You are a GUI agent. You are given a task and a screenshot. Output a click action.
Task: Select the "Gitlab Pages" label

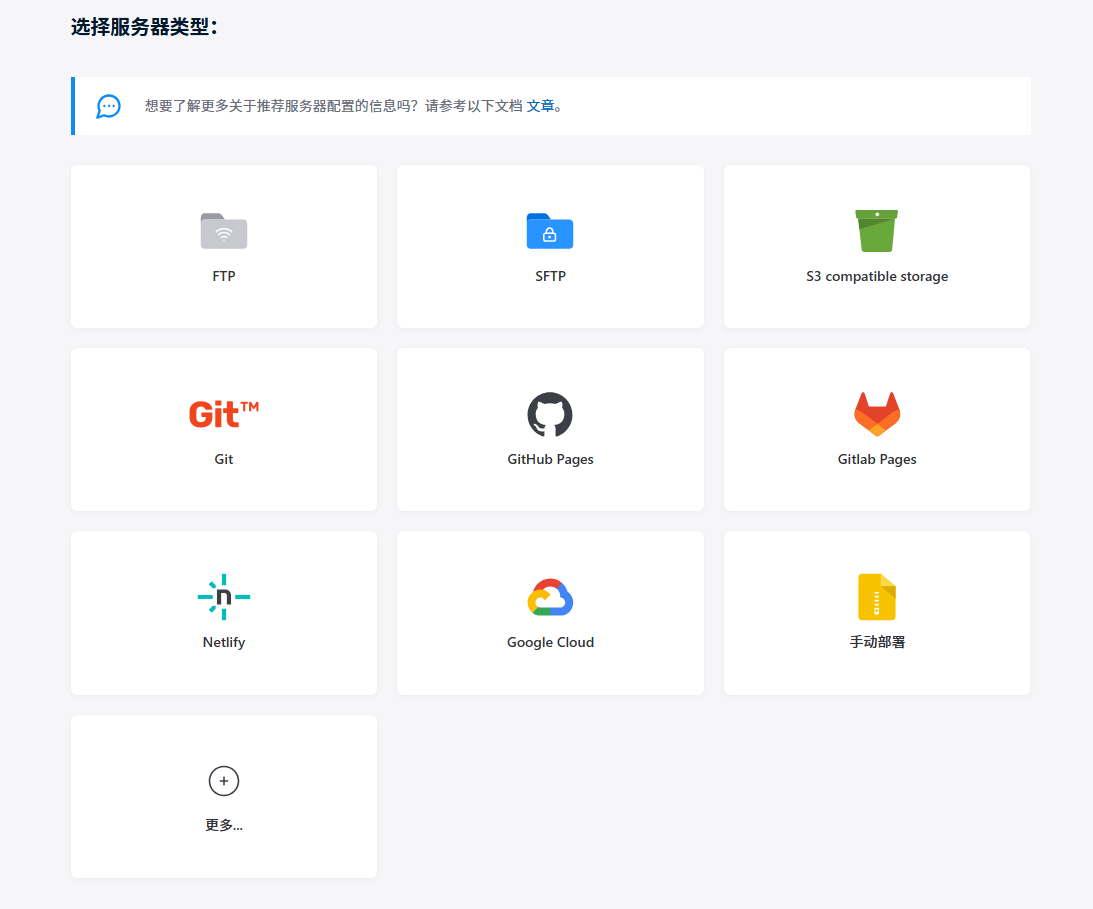coord(877,460)
